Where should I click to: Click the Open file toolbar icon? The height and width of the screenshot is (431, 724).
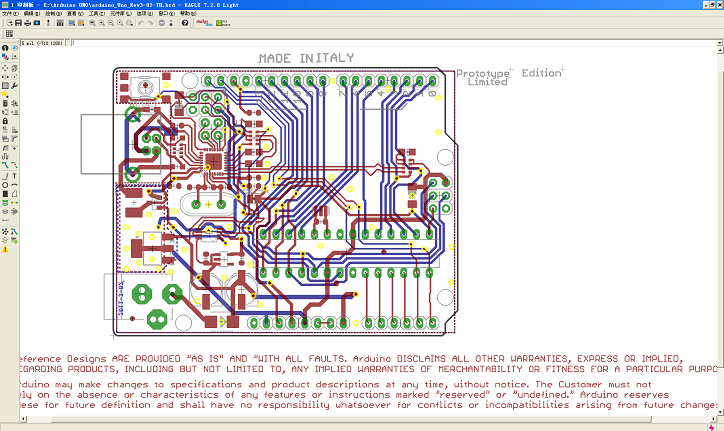click(x=9, y=23)
